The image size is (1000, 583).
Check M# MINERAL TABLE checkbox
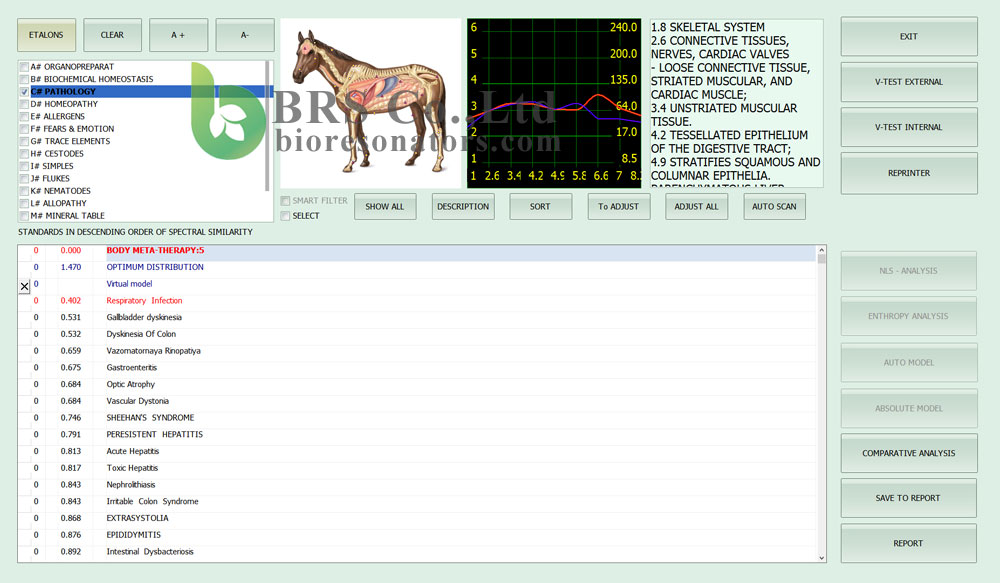[x=24, y=216]
